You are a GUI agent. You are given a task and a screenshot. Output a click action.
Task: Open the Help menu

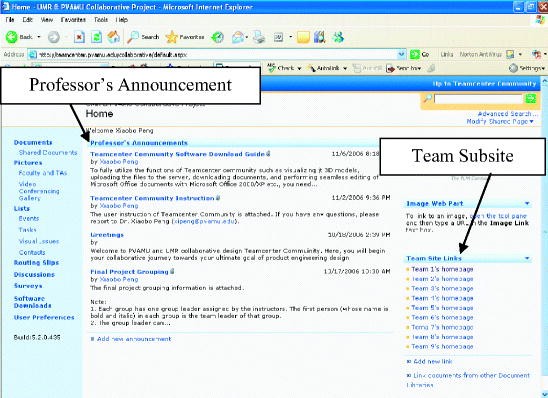(122, 20)
